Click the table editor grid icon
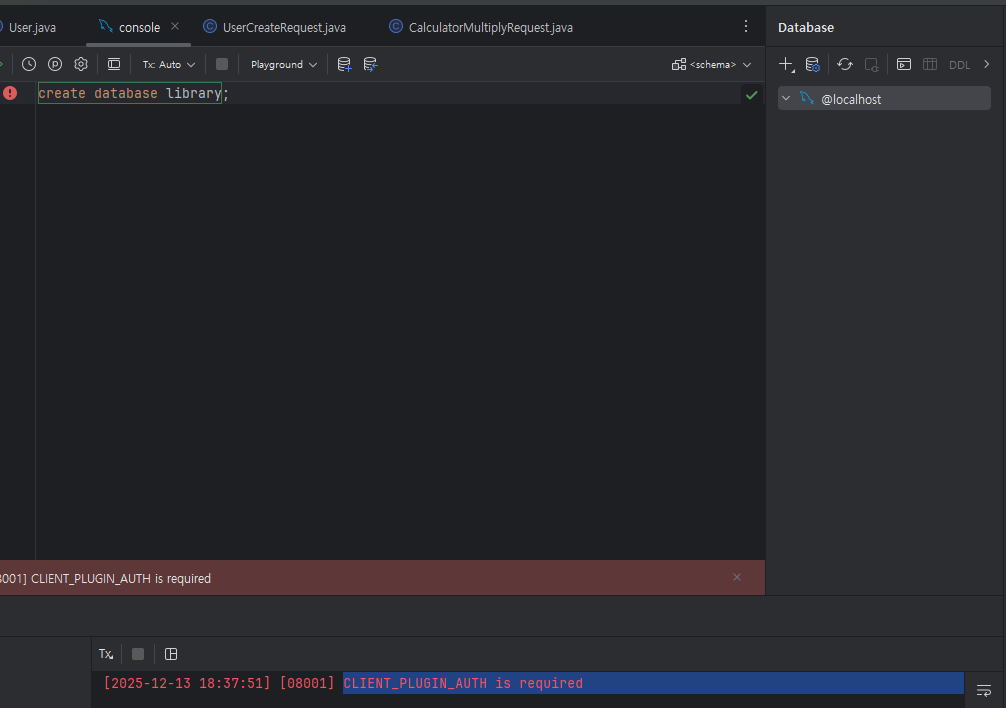Viewport: 1006px width, 708px height. coord(930,64)
